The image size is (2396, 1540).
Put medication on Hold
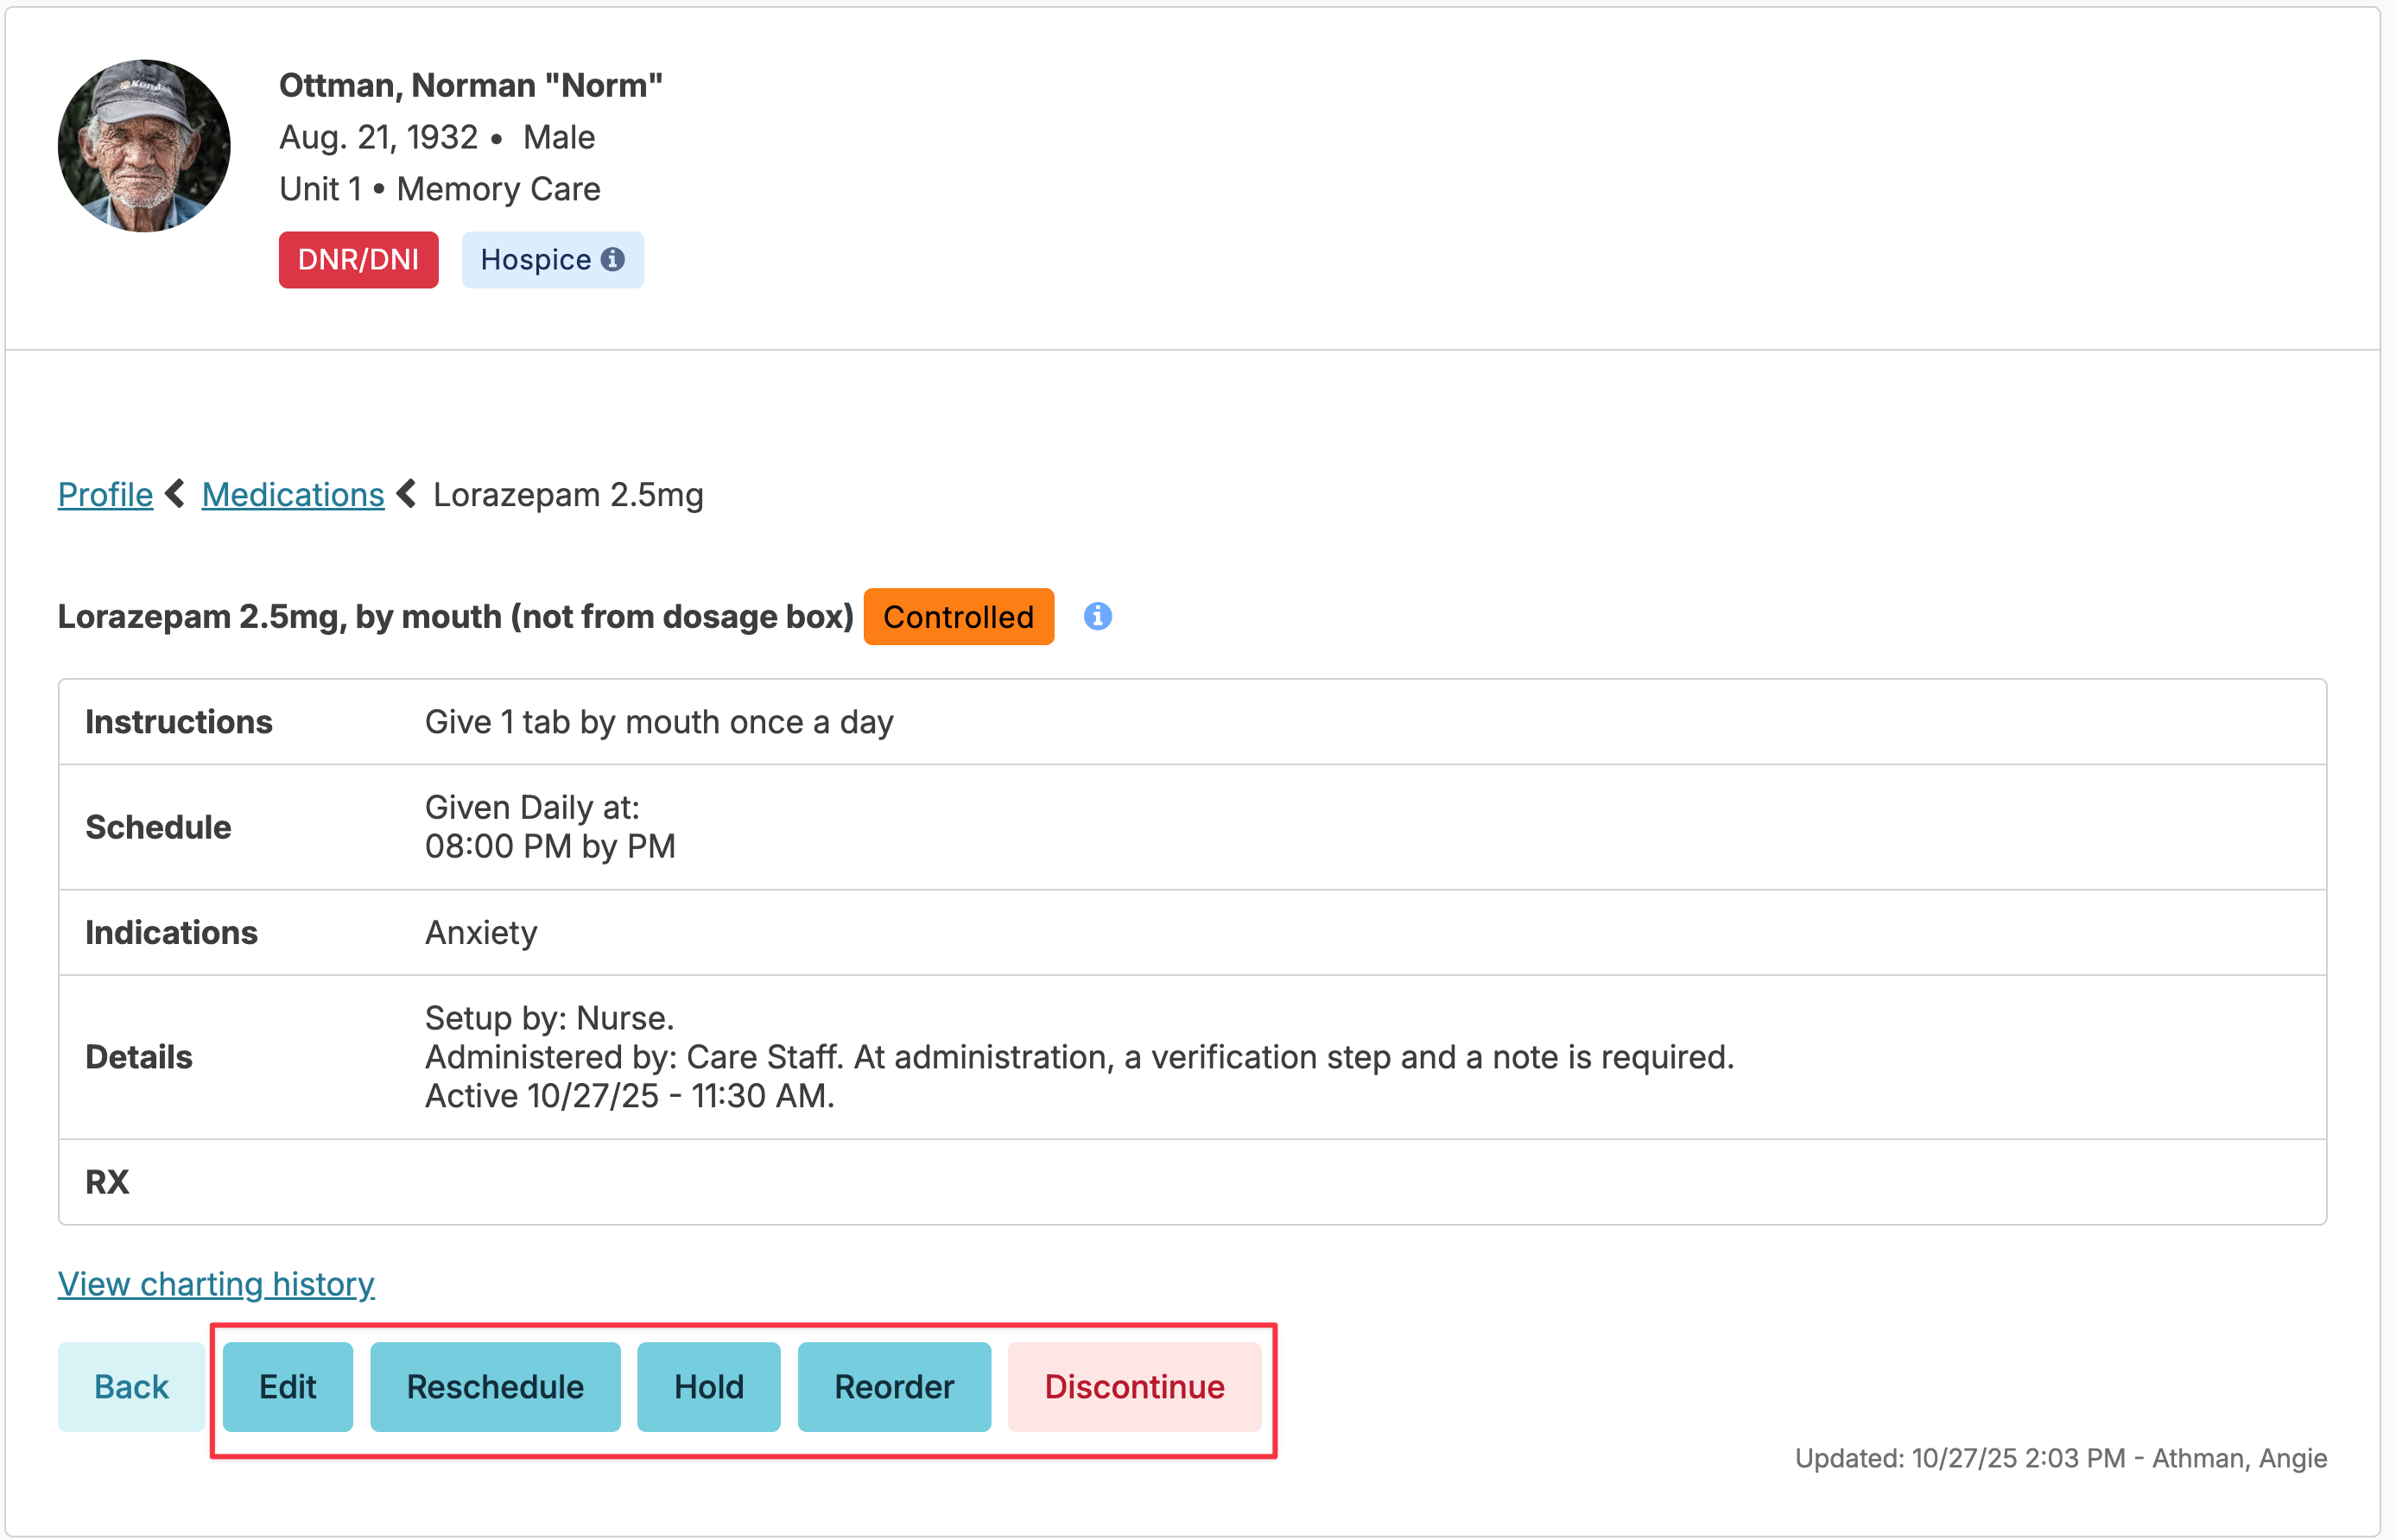coord(708,1387)
